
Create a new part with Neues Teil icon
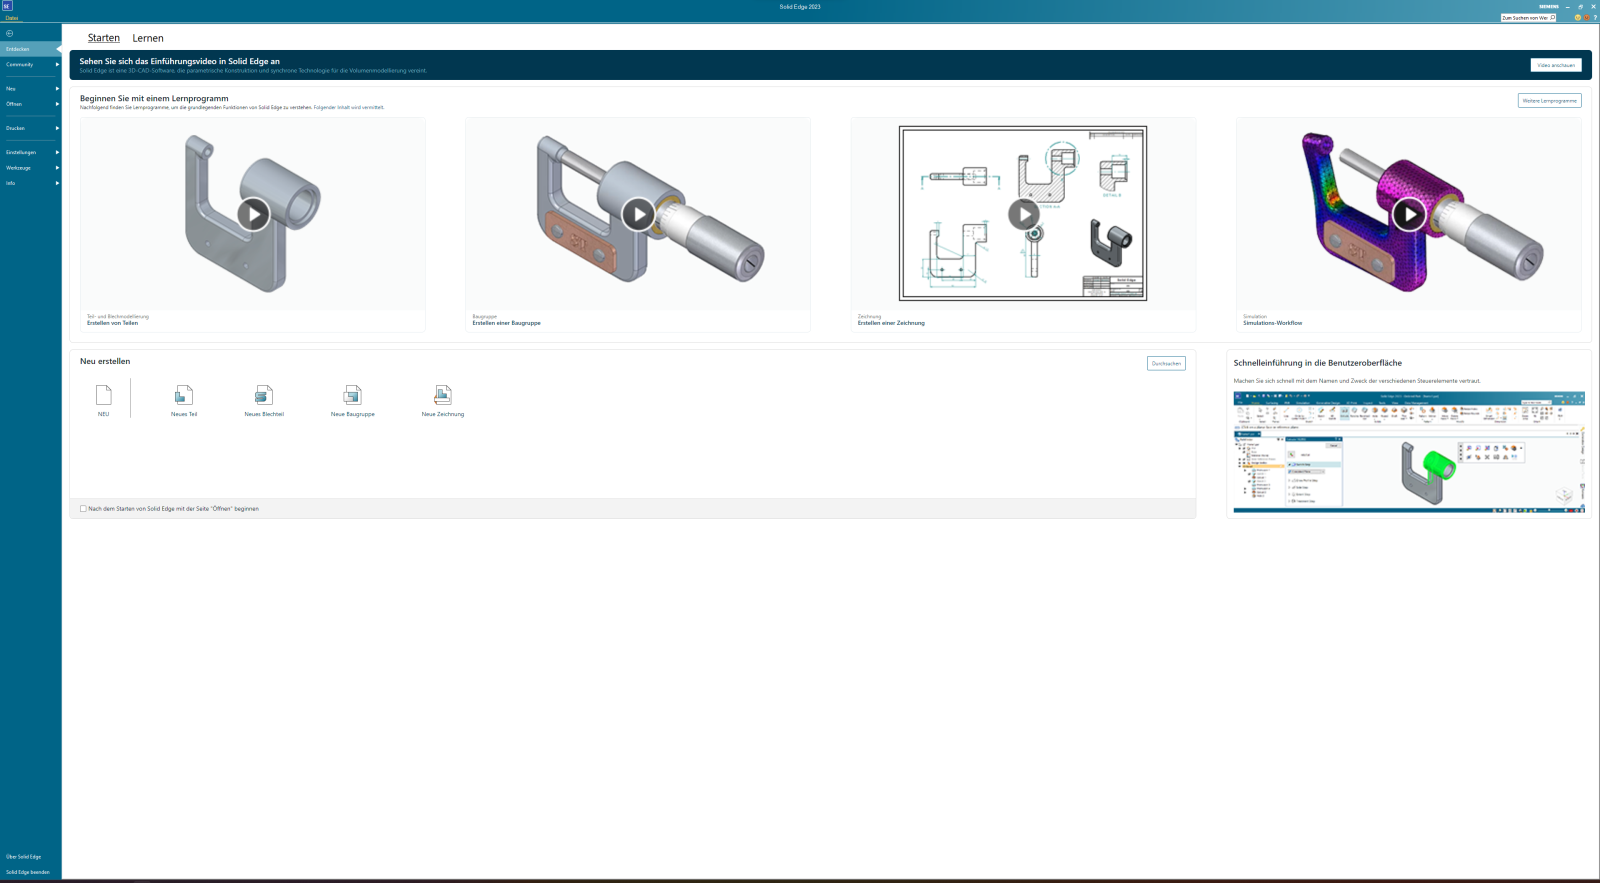(x=184, y=395)
